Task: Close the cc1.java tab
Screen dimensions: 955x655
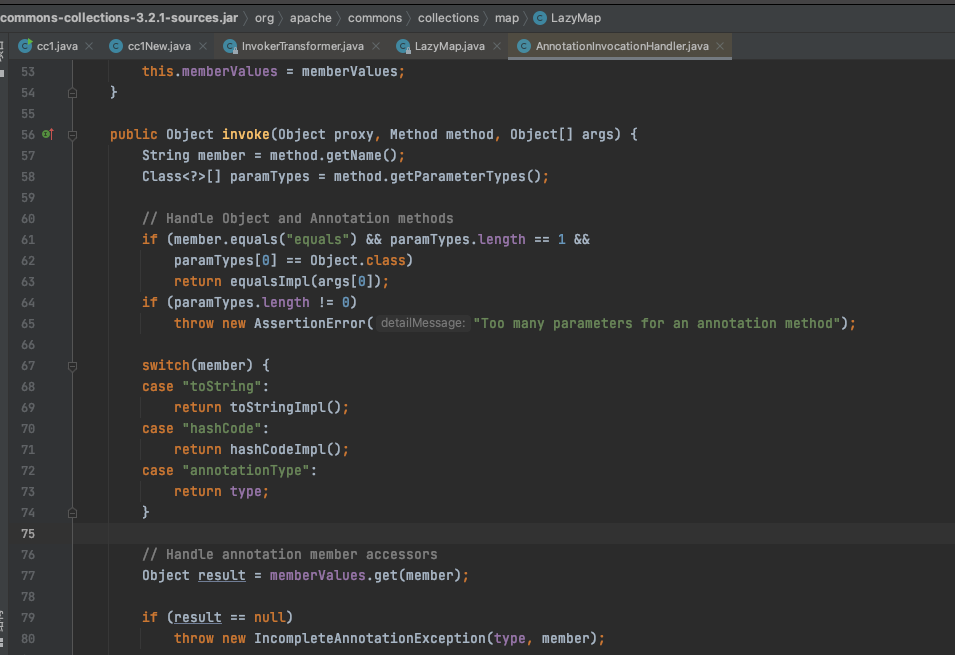Action: (89, 46)
